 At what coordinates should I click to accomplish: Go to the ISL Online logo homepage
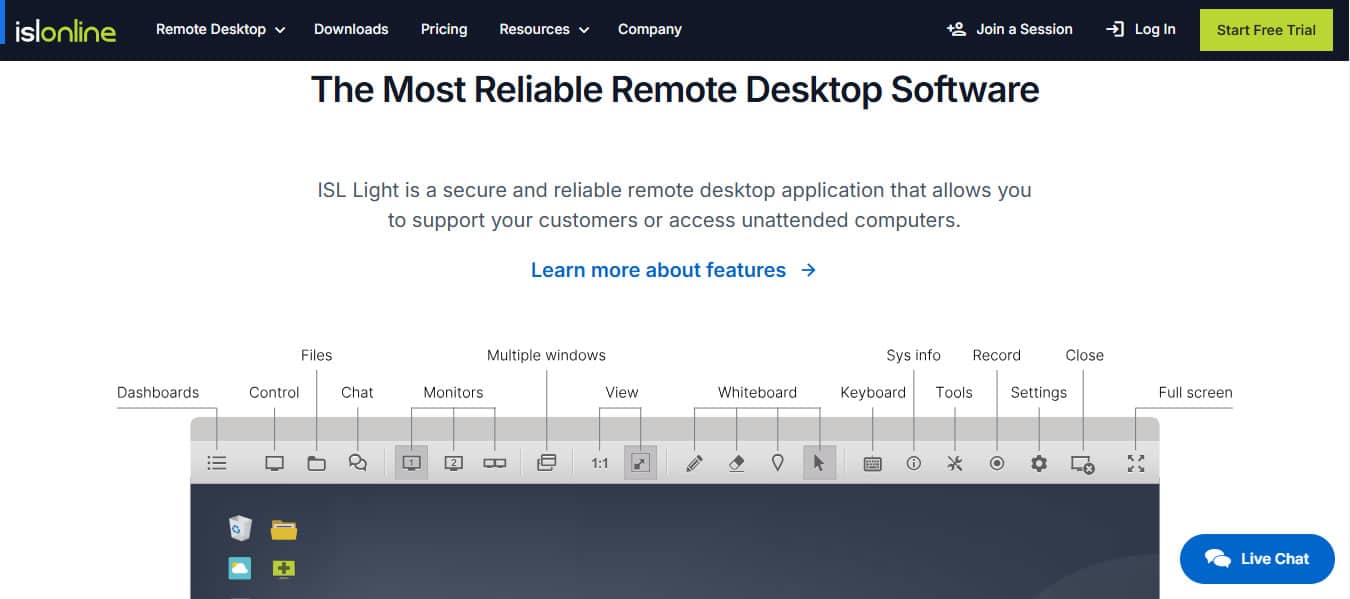(65, 30)
